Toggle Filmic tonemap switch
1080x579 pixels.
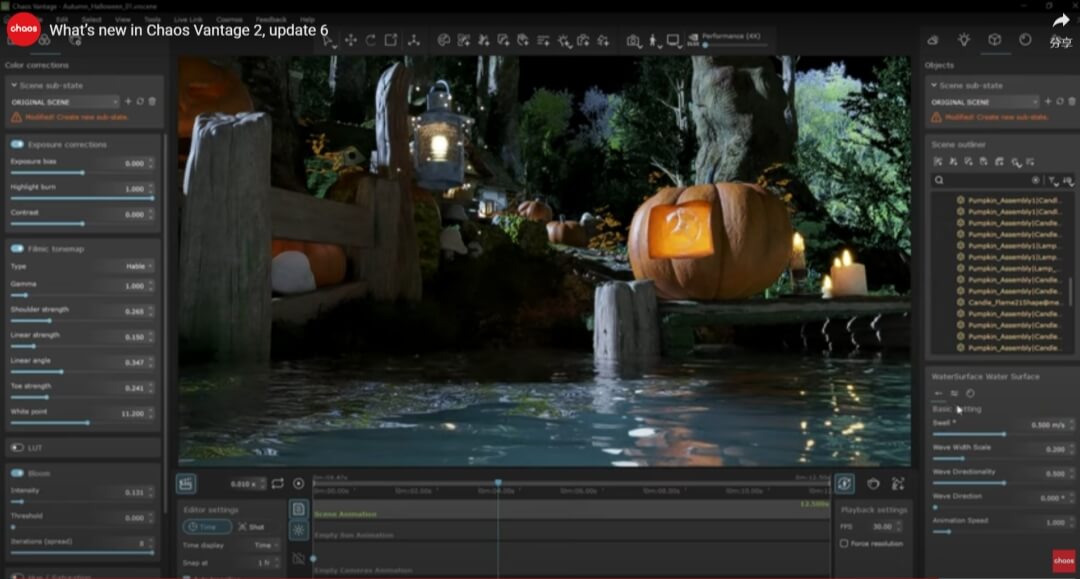click(17, 249)
